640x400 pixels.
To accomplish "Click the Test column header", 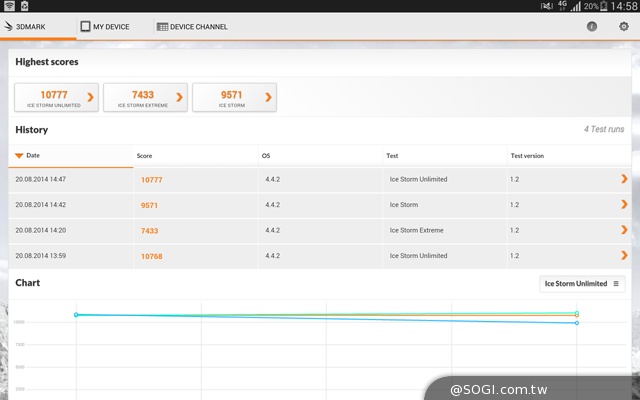I will tap(395, 156).
